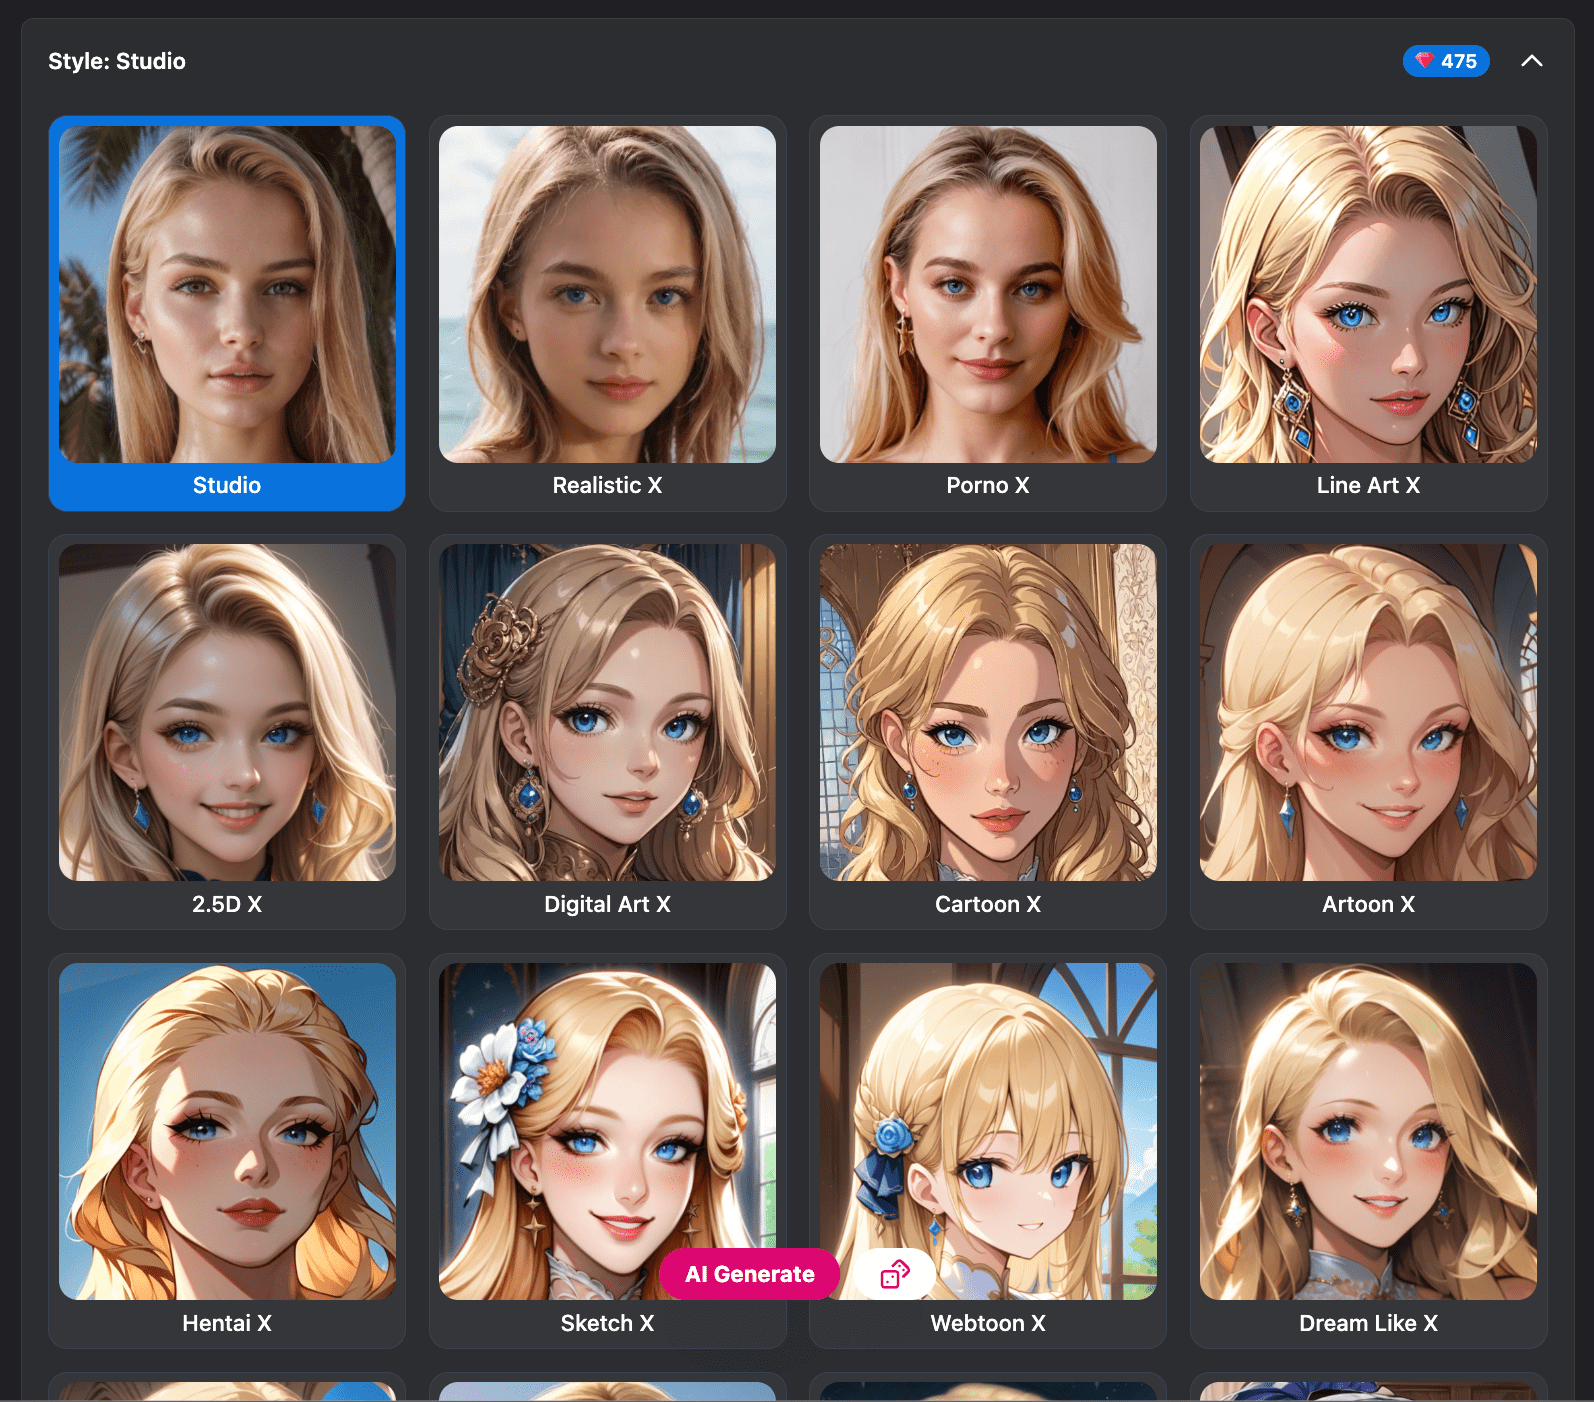Viewport: 1594px width, 1402px height.
Task: Click the Digital Art X label
Action: (x=607, y=905)
